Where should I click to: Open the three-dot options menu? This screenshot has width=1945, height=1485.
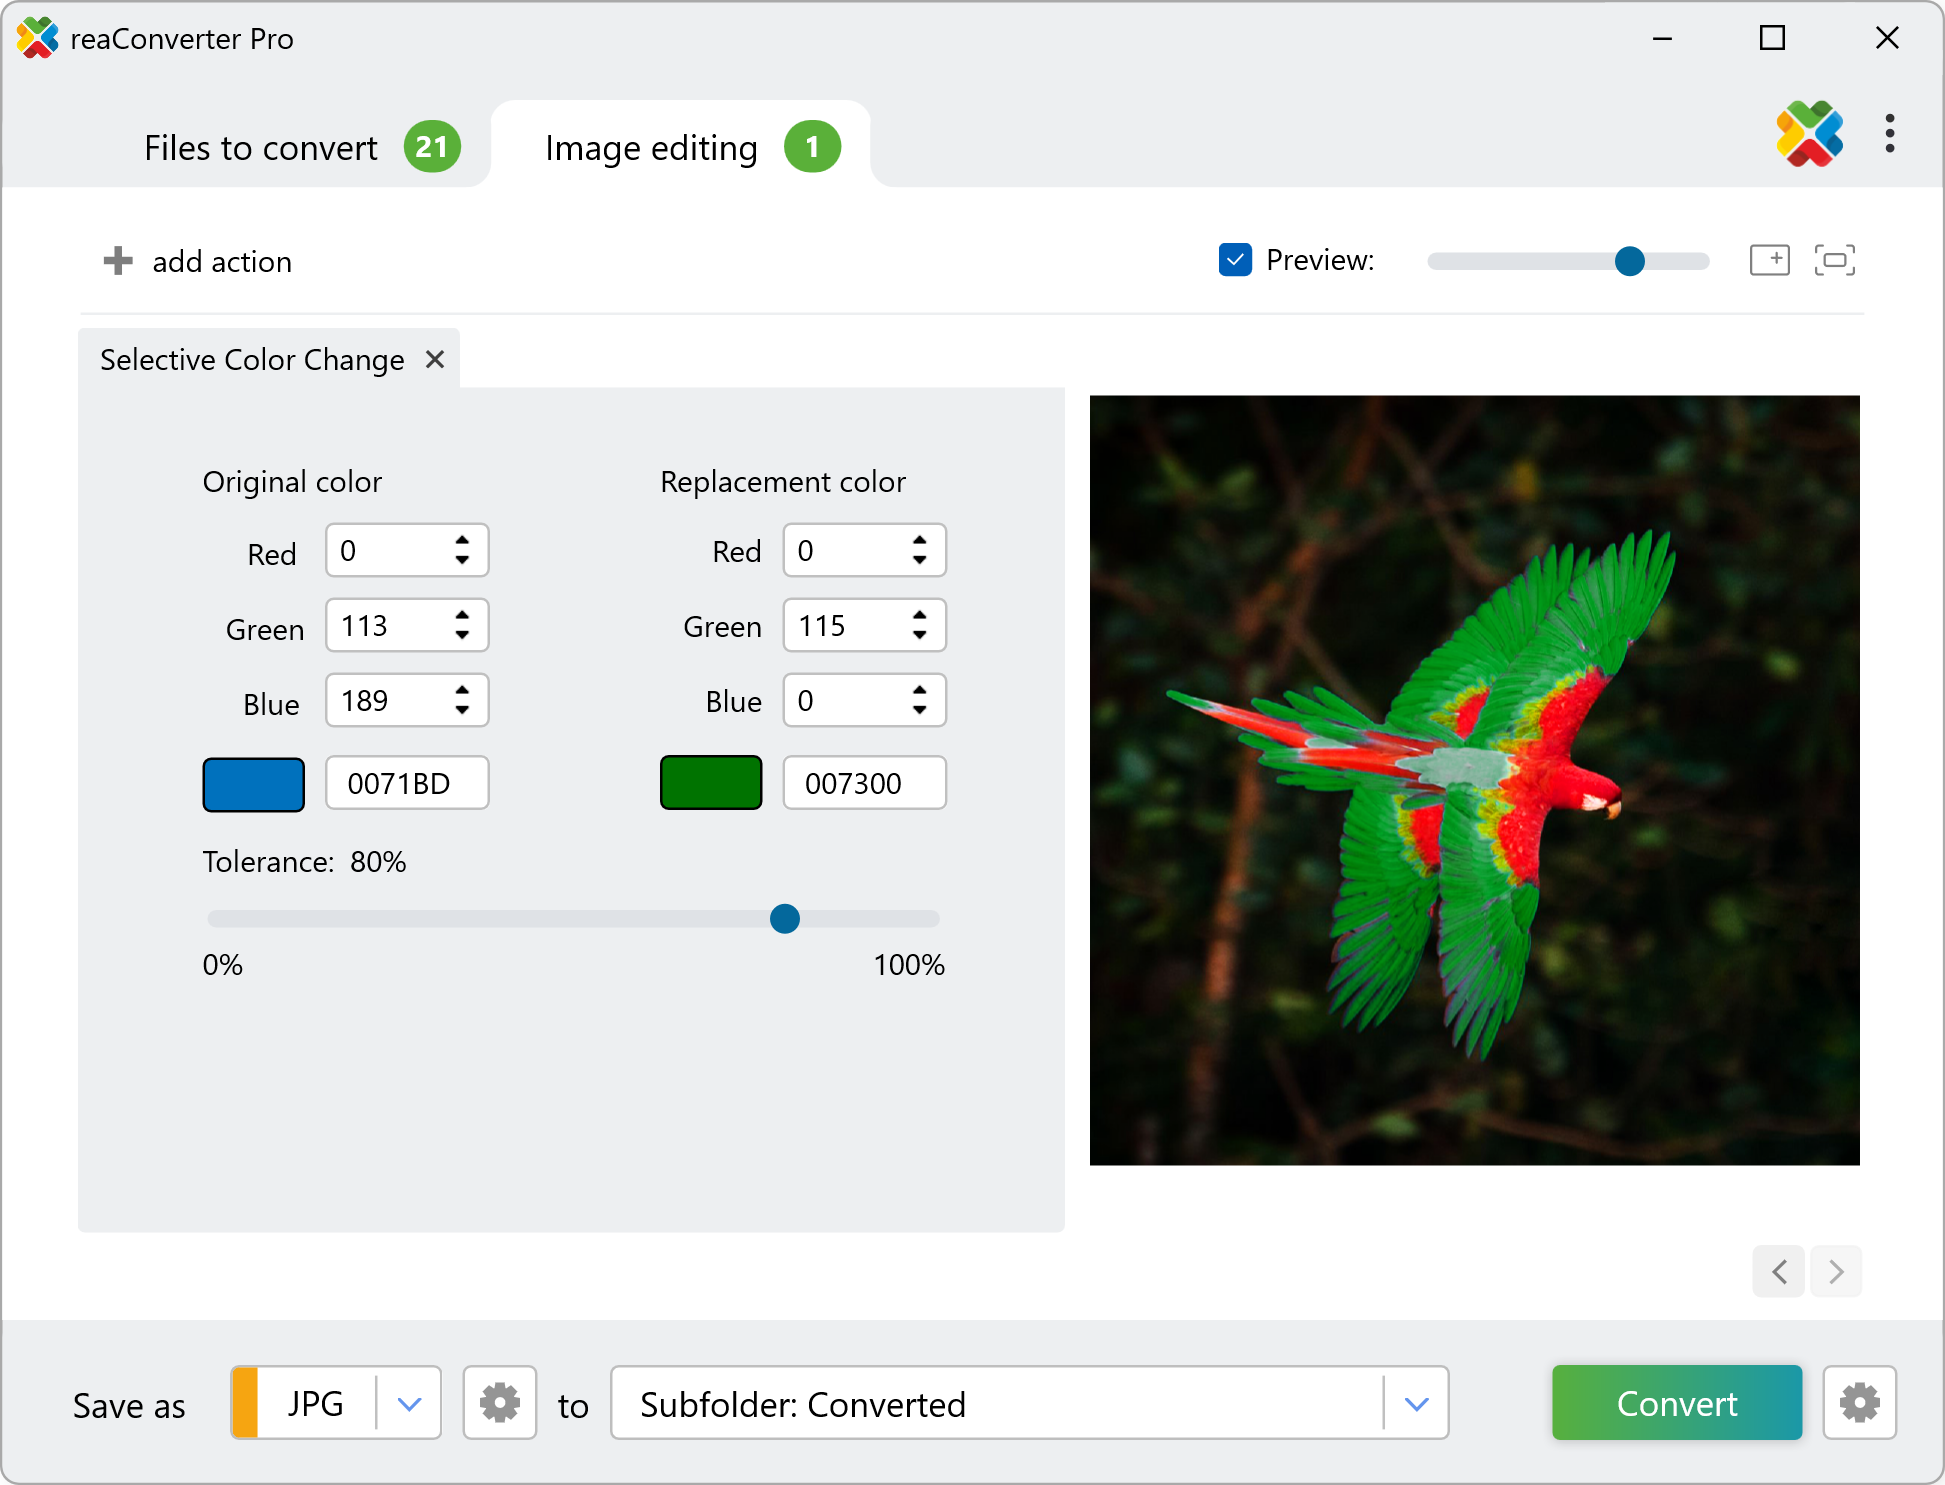[1889, 134]
